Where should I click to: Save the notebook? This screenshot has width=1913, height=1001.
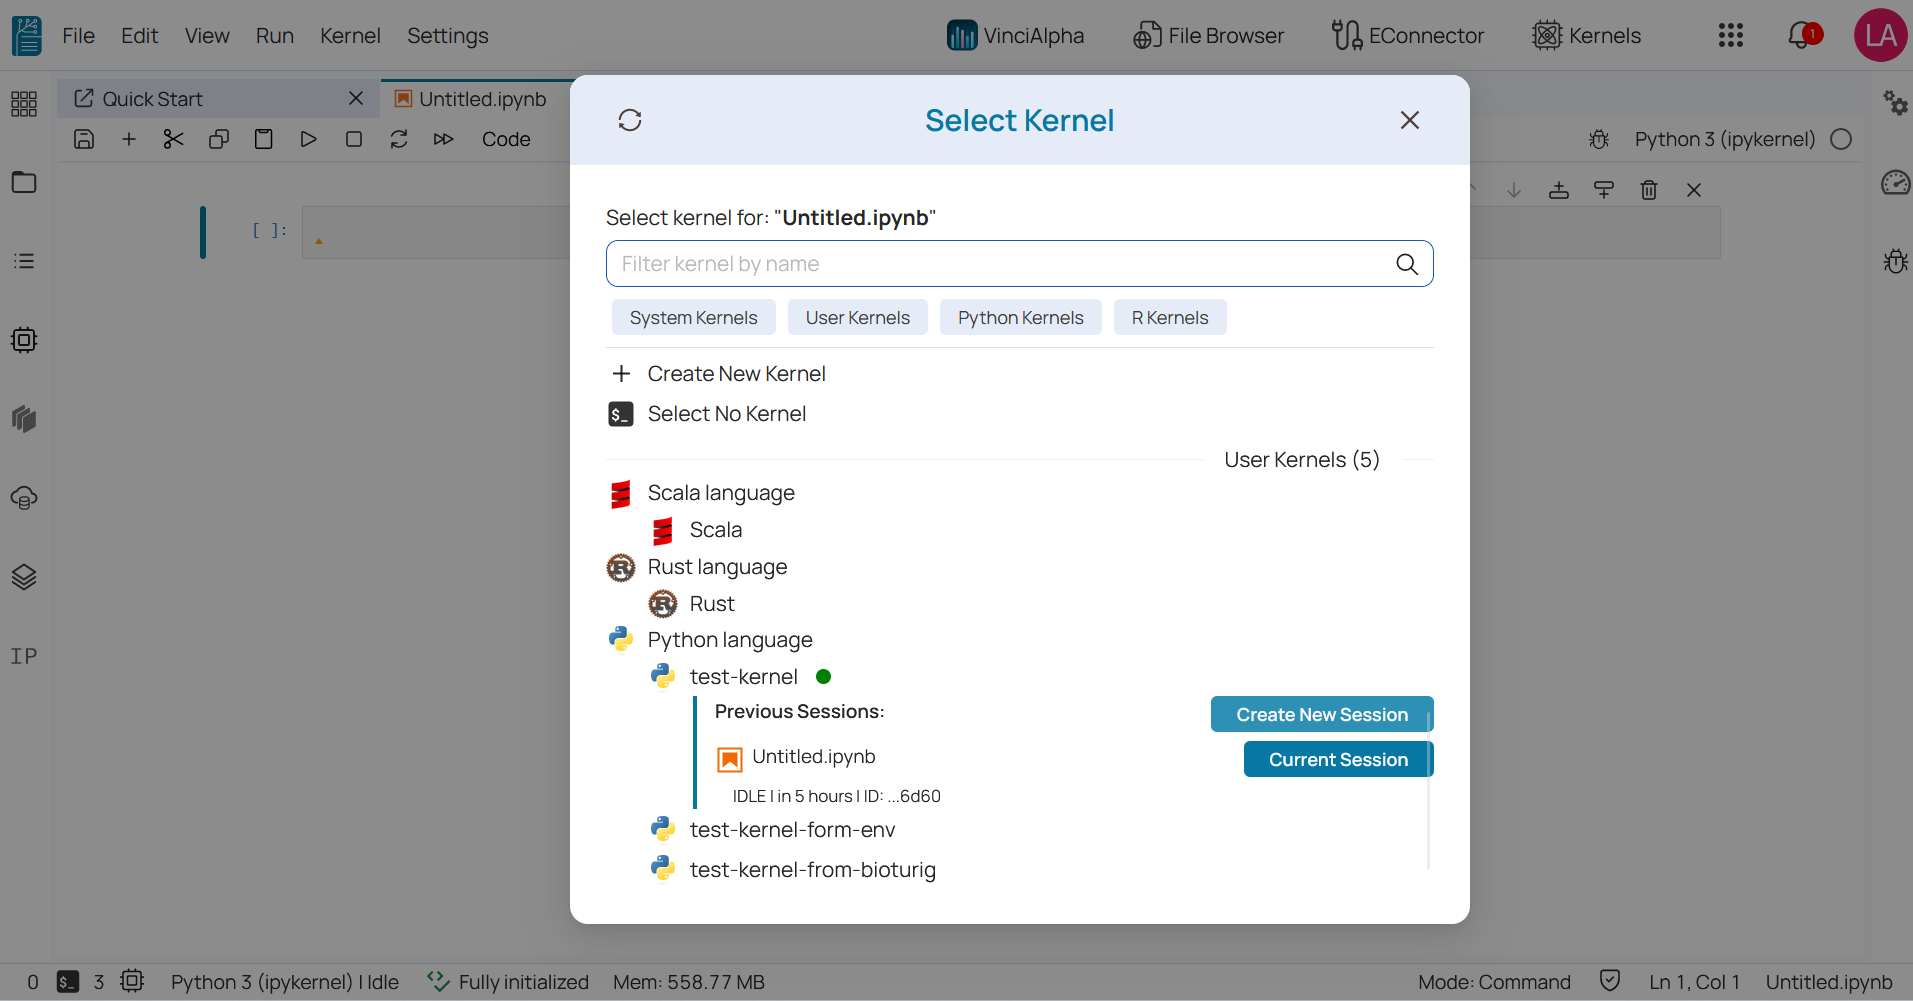tap(84, 139)
